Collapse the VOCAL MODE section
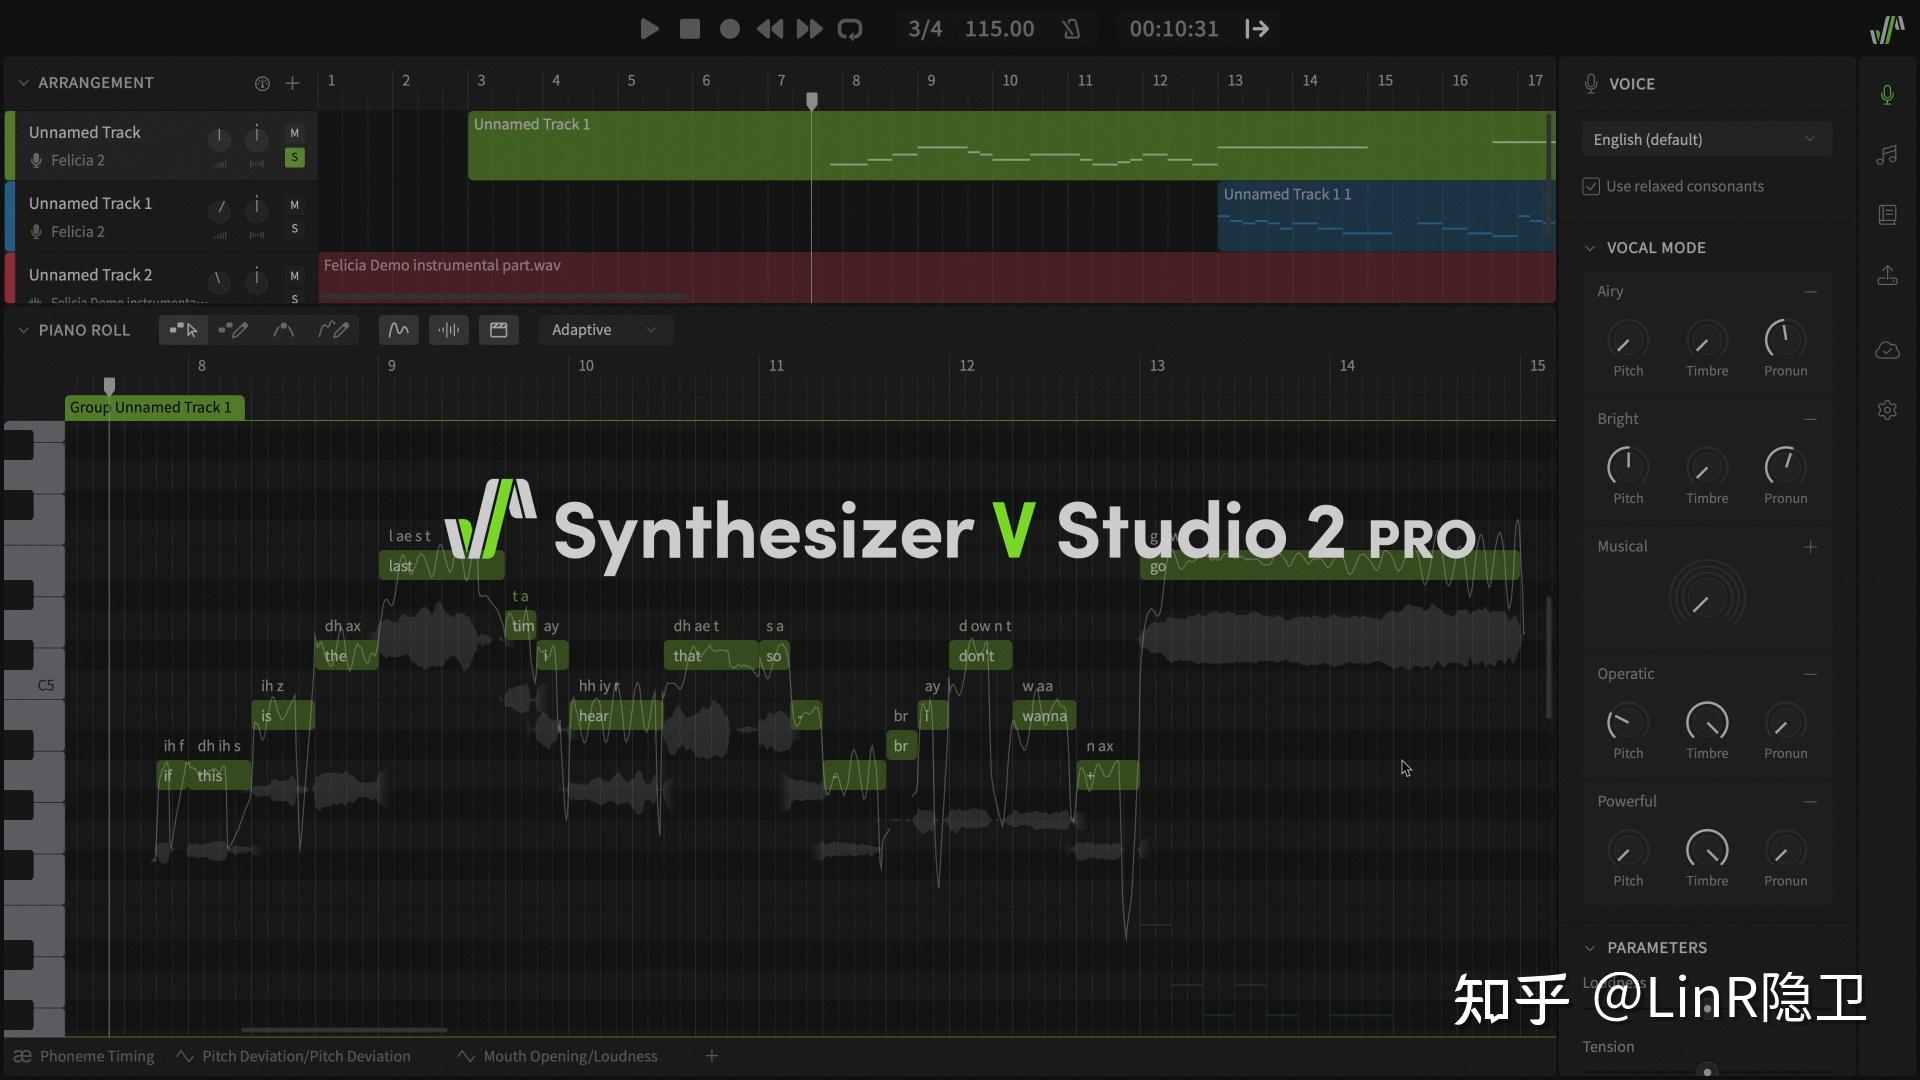 point(1592,247)
